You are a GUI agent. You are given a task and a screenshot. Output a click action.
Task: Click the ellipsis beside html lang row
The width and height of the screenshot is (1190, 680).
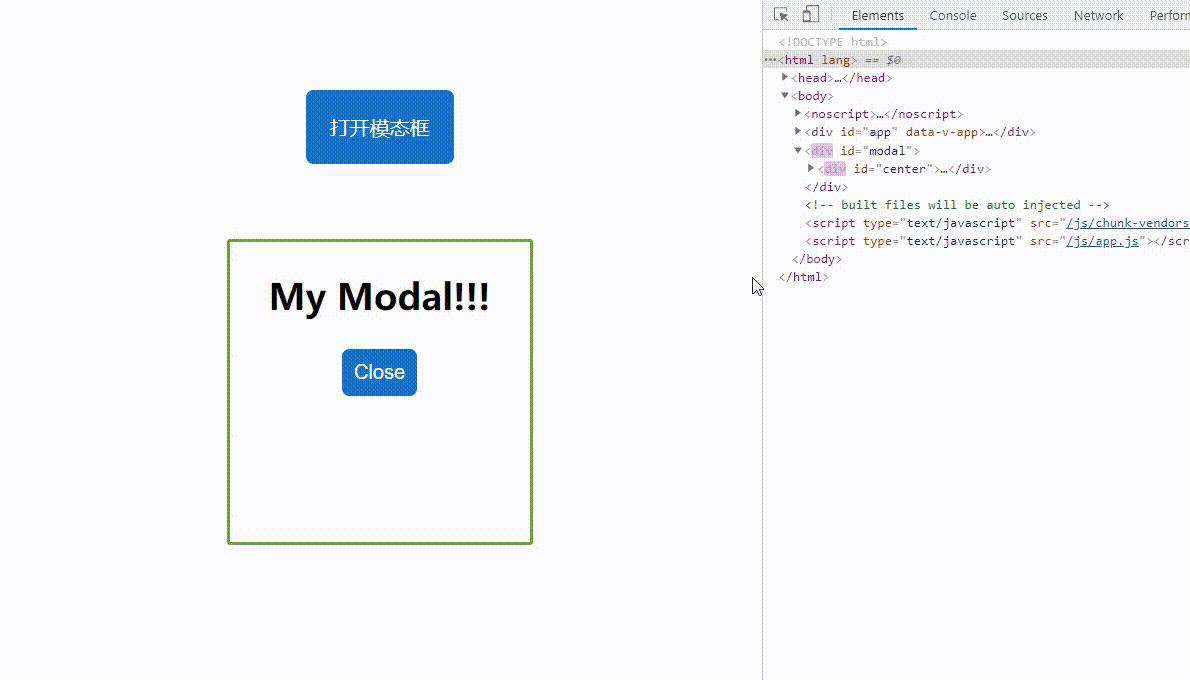pyautogui.click(x=770, y=59)
